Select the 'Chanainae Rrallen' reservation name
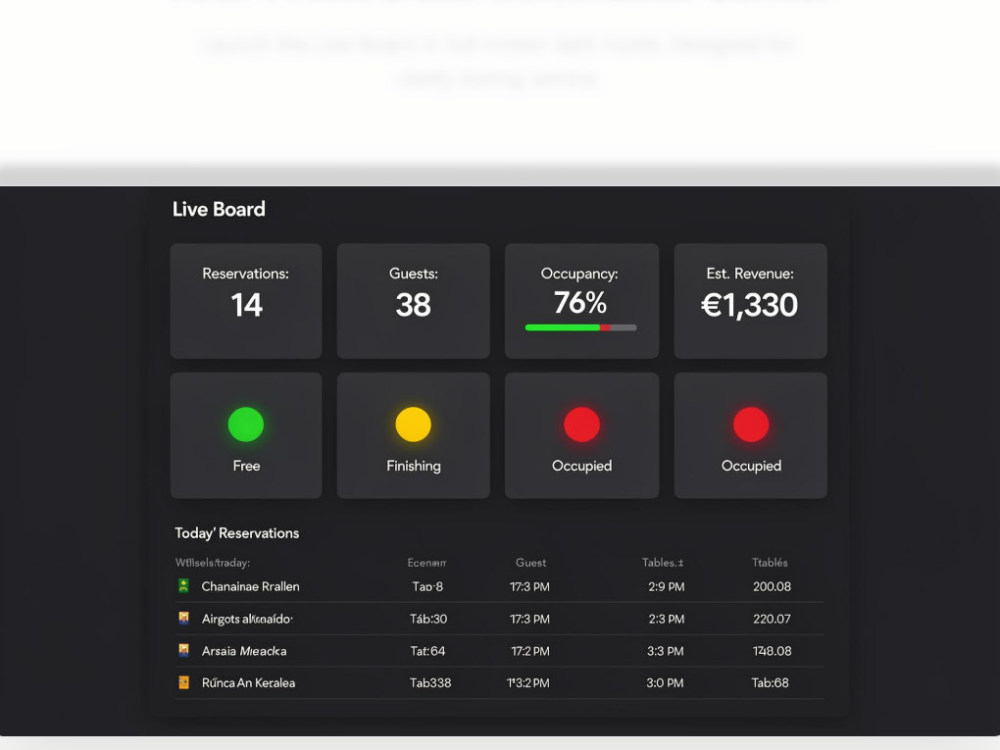The image size is (1000, 750). pos(250,587)
